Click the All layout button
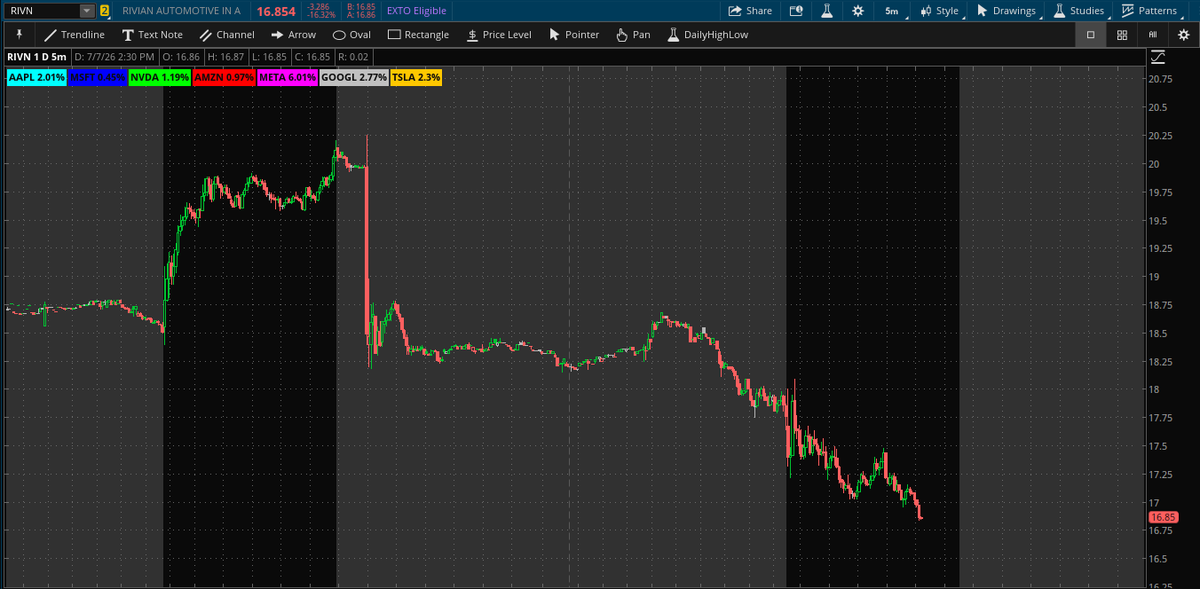The height and width of the screenshot is (589, 1200). pyautogui.click(x=1153, y=34)
